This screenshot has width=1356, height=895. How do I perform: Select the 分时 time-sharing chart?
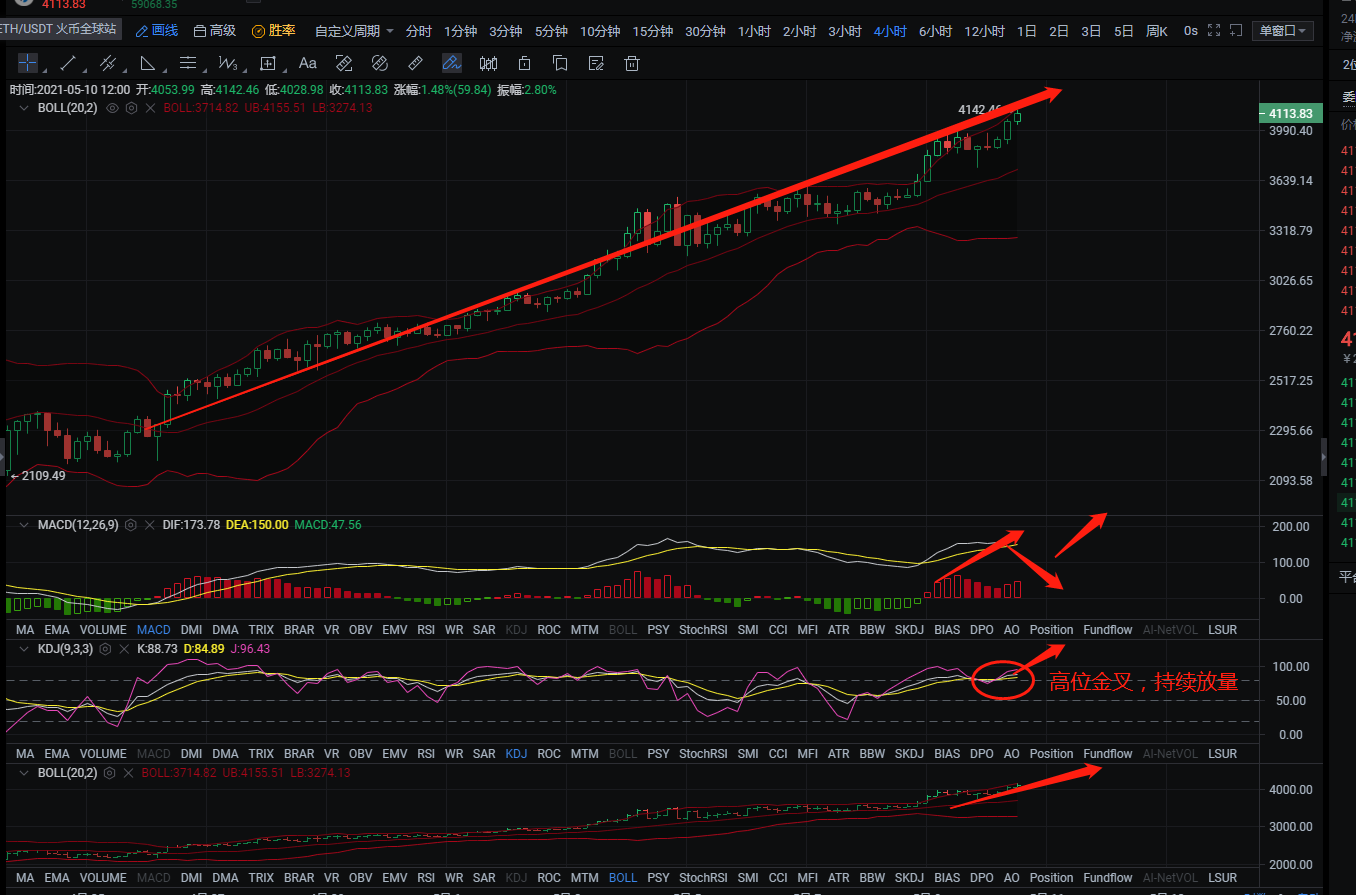point(419,31)
